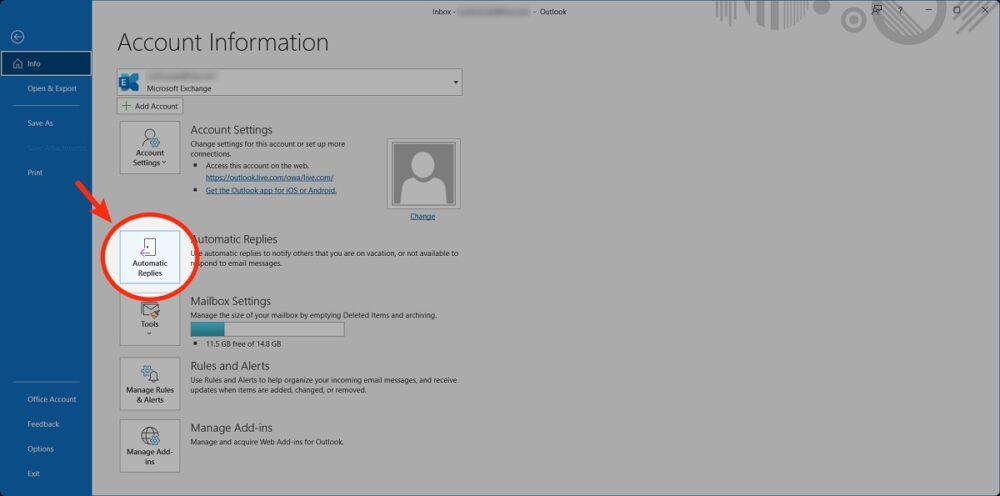1000x496 pixels.
Task: Select Save As in the sidebar
Action: [41, 123]
